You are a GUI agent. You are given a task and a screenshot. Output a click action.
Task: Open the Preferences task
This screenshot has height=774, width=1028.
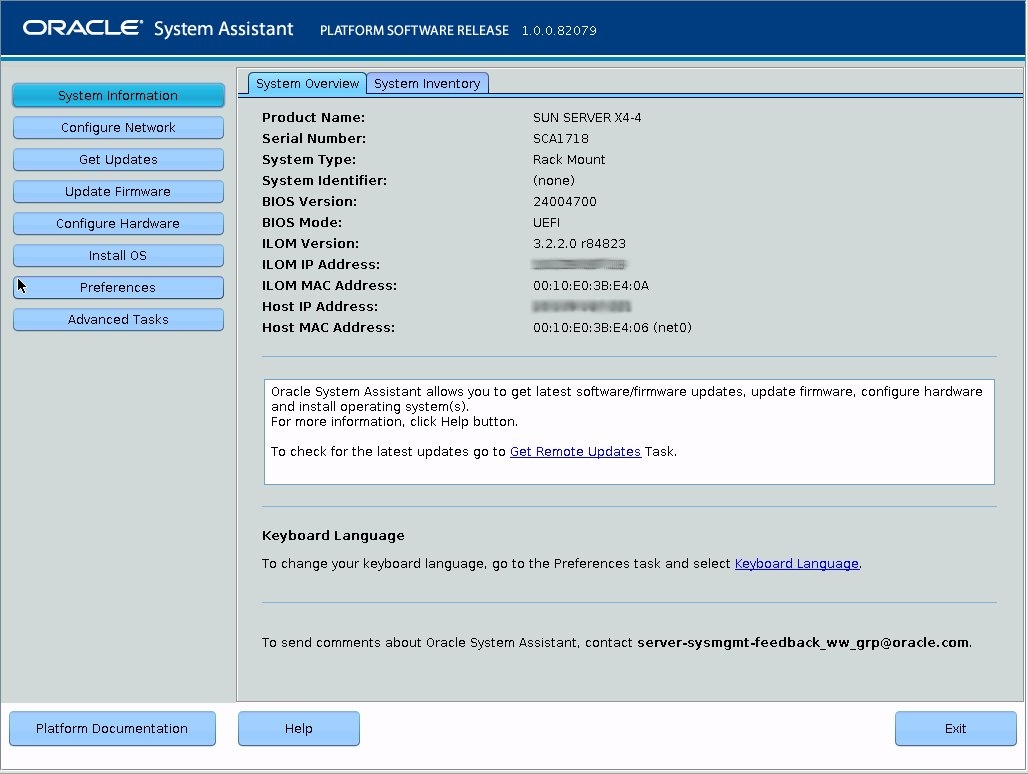pyautogui.click(x=118, y=288)
